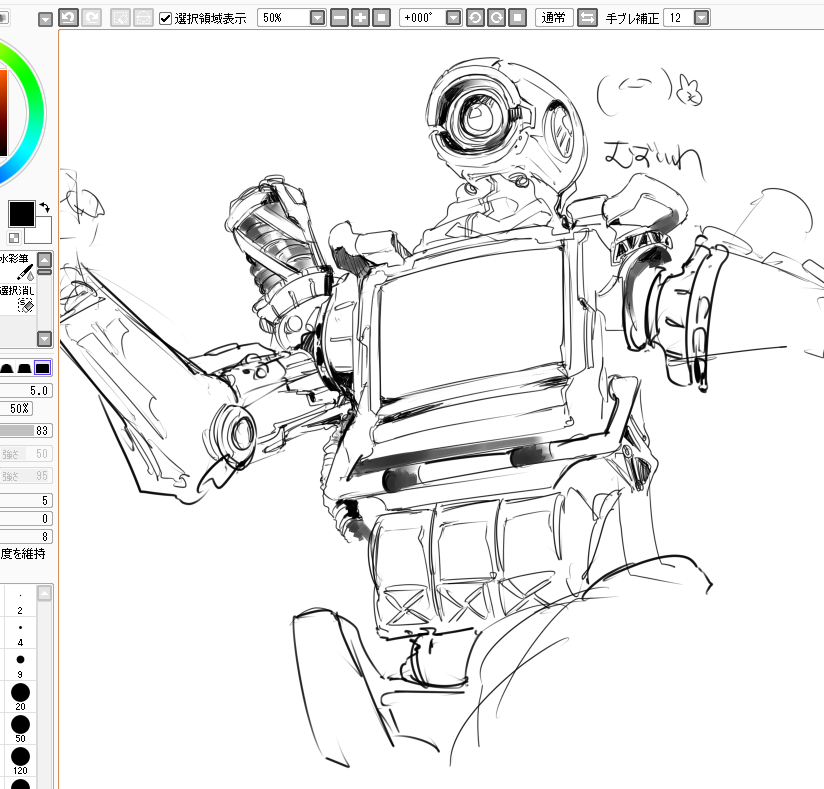Click the zoom in plus button
The height and width of the screenshot is (789, 824).
point(360,18)
